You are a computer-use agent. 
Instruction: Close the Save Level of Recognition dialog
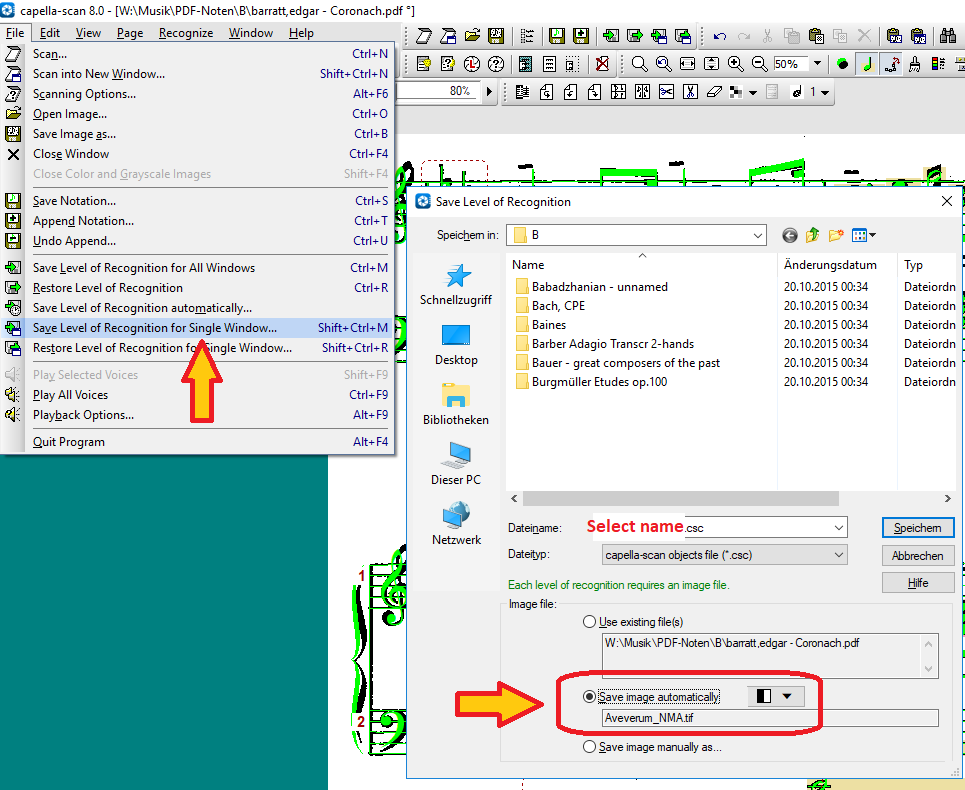click(x=947, y=201)
